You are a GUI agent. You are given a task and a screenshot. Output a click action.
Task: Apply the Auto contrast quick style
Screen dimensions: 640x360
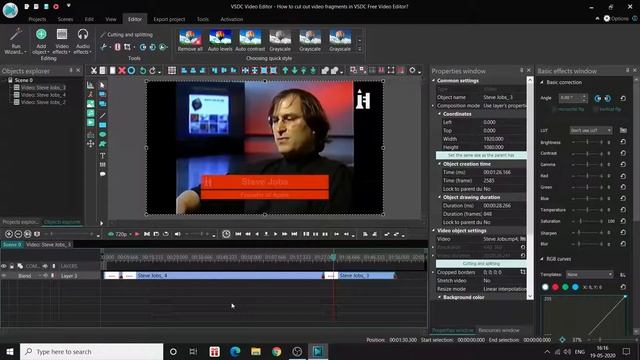(x=250, y=40)
